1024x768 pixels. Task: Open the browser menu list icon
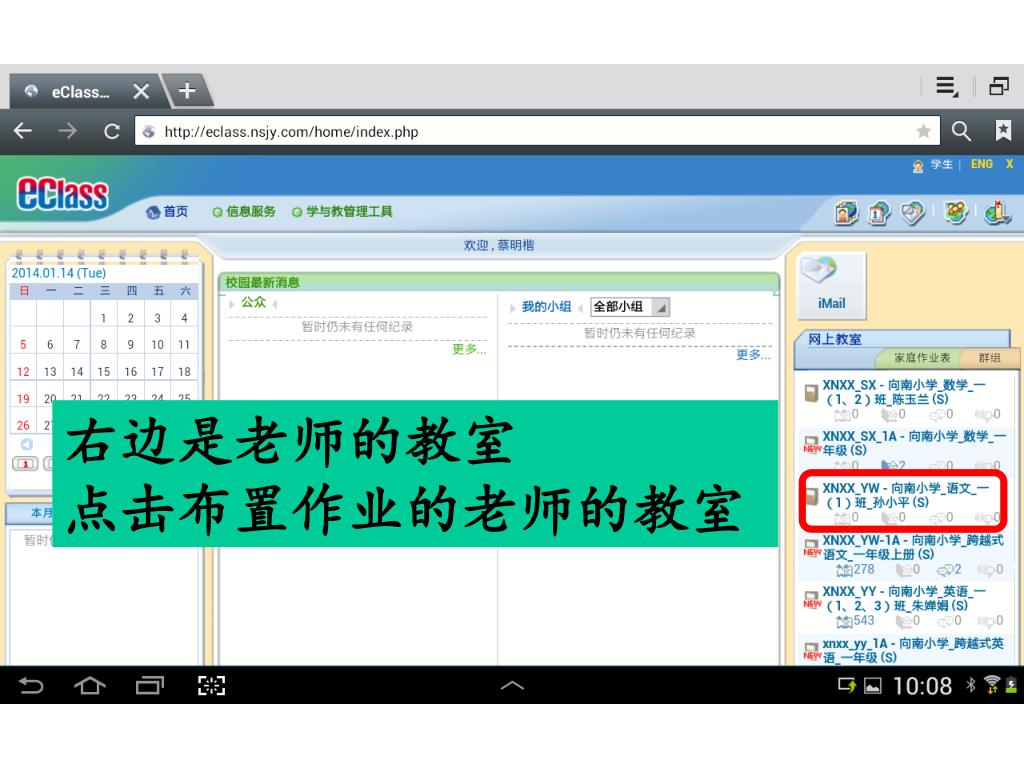pyautogui.click(x=946, y=86)
